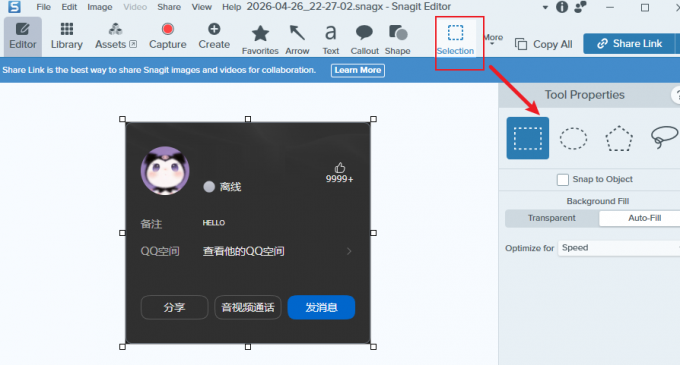Click the top-center resize handle of image
The width and height of the screenshot is (680, 365).
[248, 119]
